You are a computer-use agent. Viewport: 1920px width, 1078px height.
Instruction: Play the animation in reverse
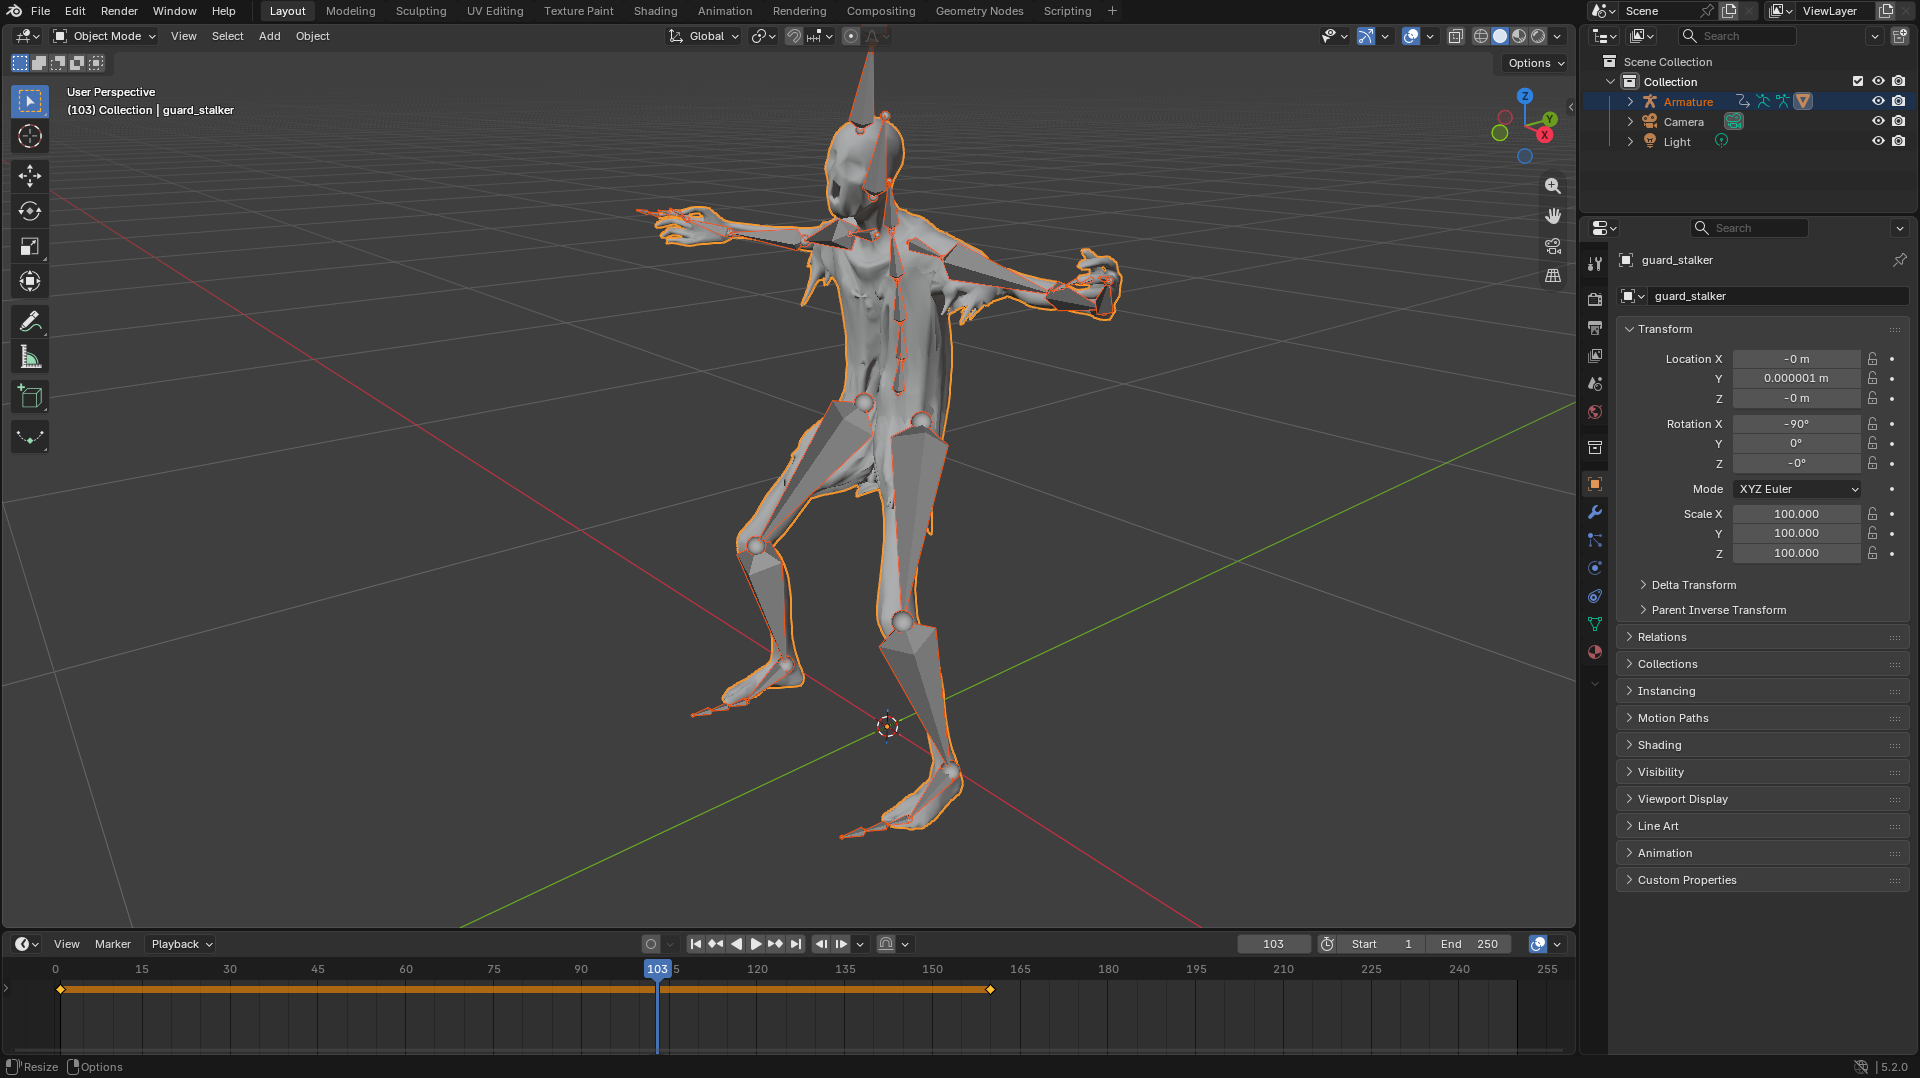click(736, 944)
